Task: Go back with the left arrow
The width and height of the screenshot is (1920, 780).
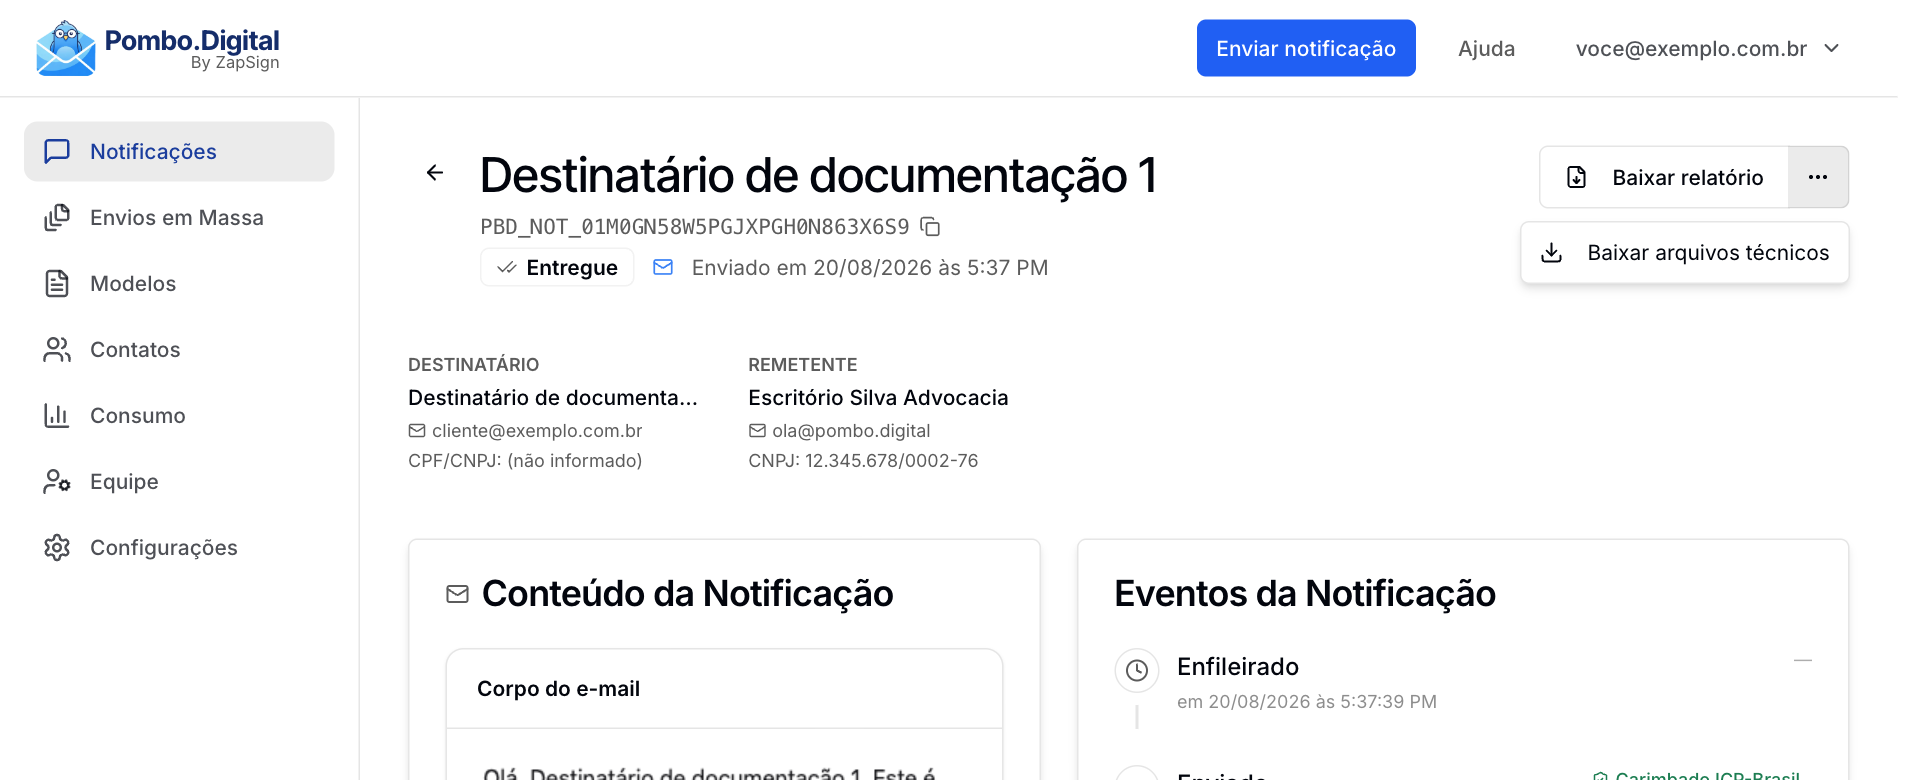Action: 435,173
